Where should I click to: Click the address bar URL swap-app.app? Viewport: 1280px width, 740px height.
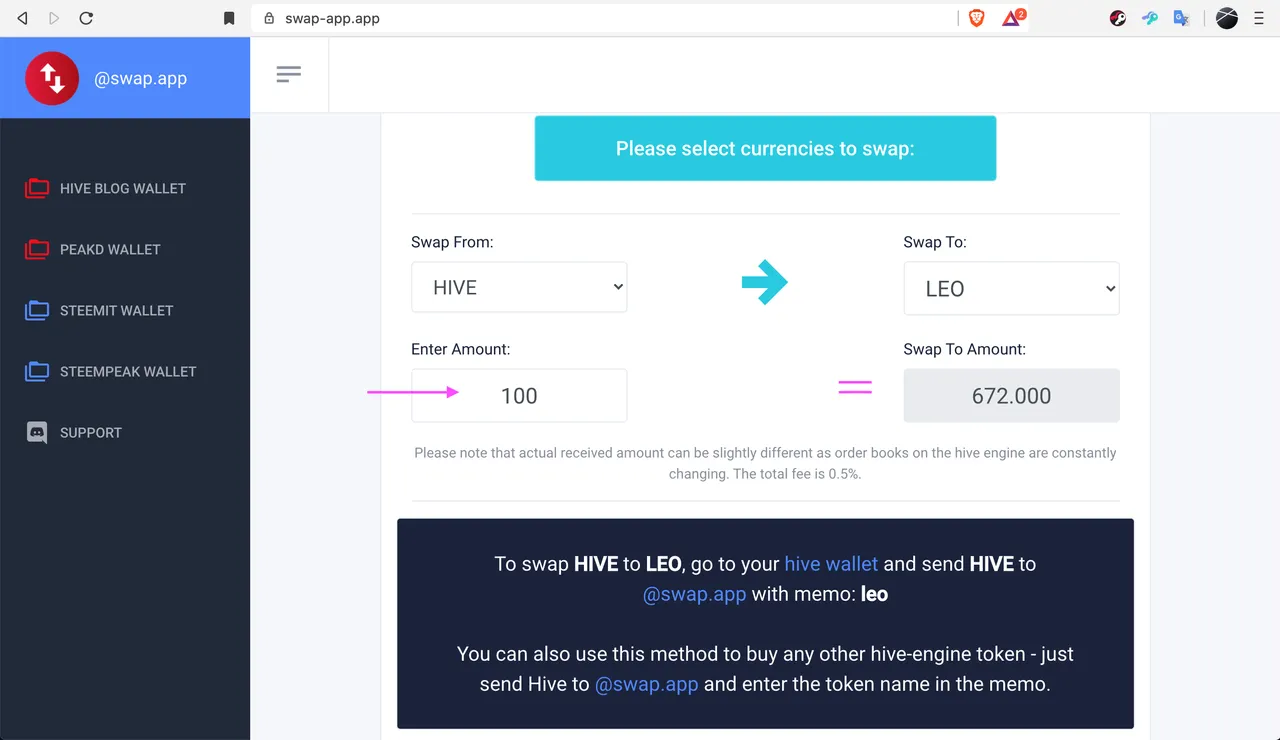332,18
